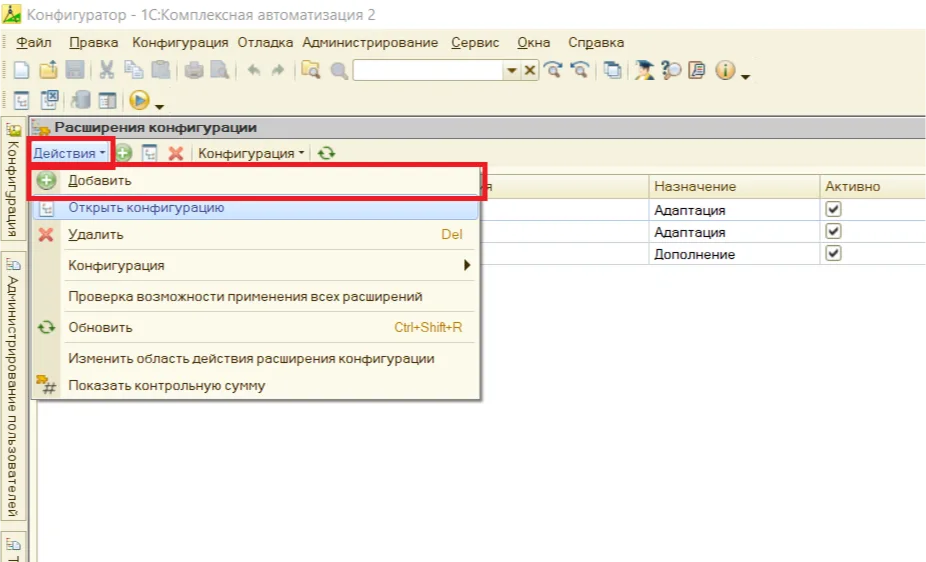Click the Назначение column header
926x562 pixels.
[x=695, y=187]
